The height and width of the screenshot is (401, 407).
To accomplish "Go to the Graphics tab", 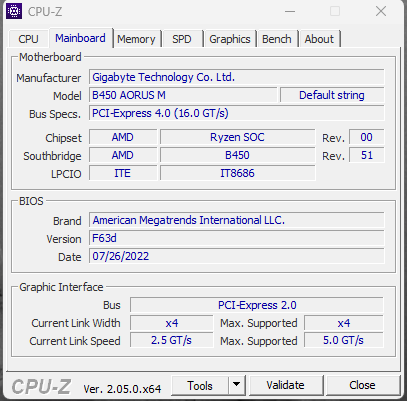I will click(x=230, y=39).
